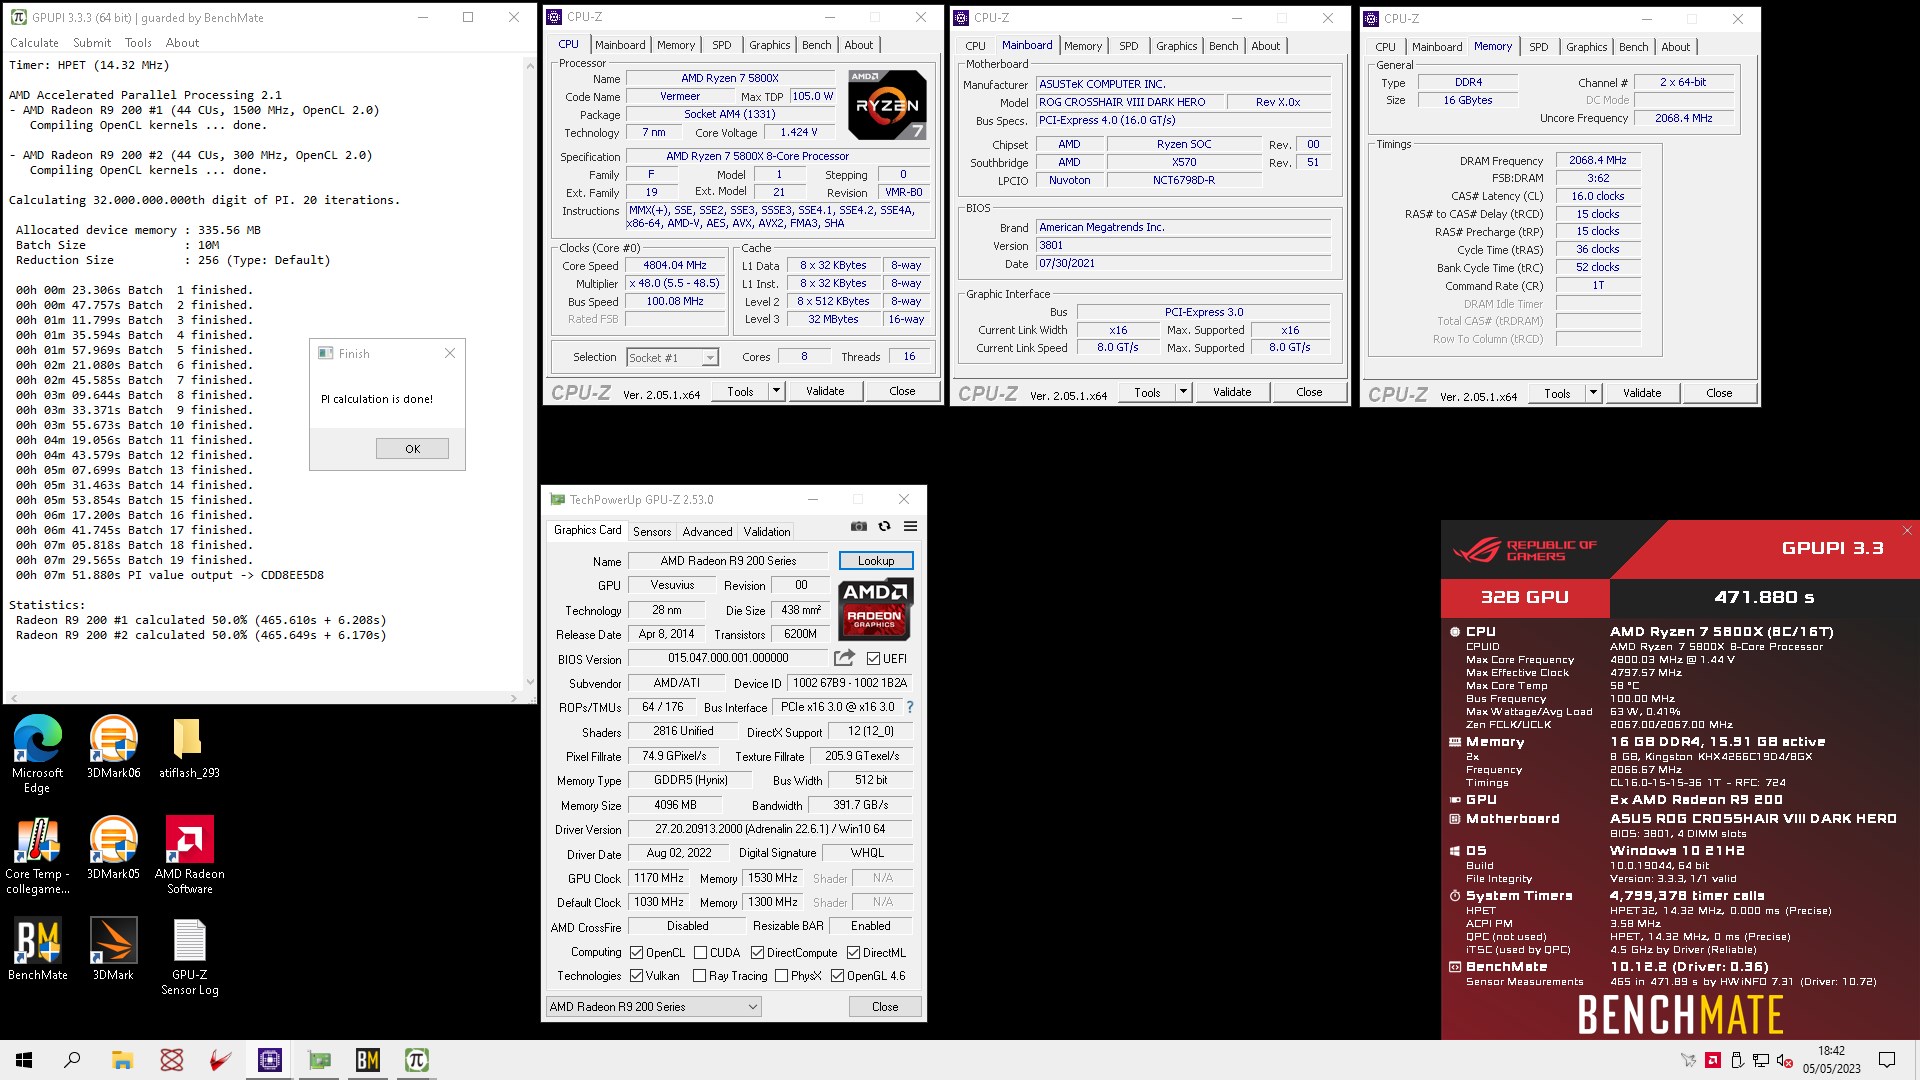The height and width of the screenshot is (1080, 1920).
Task: Open BenchMate desktop shortcut
Action: click(37, 949)
